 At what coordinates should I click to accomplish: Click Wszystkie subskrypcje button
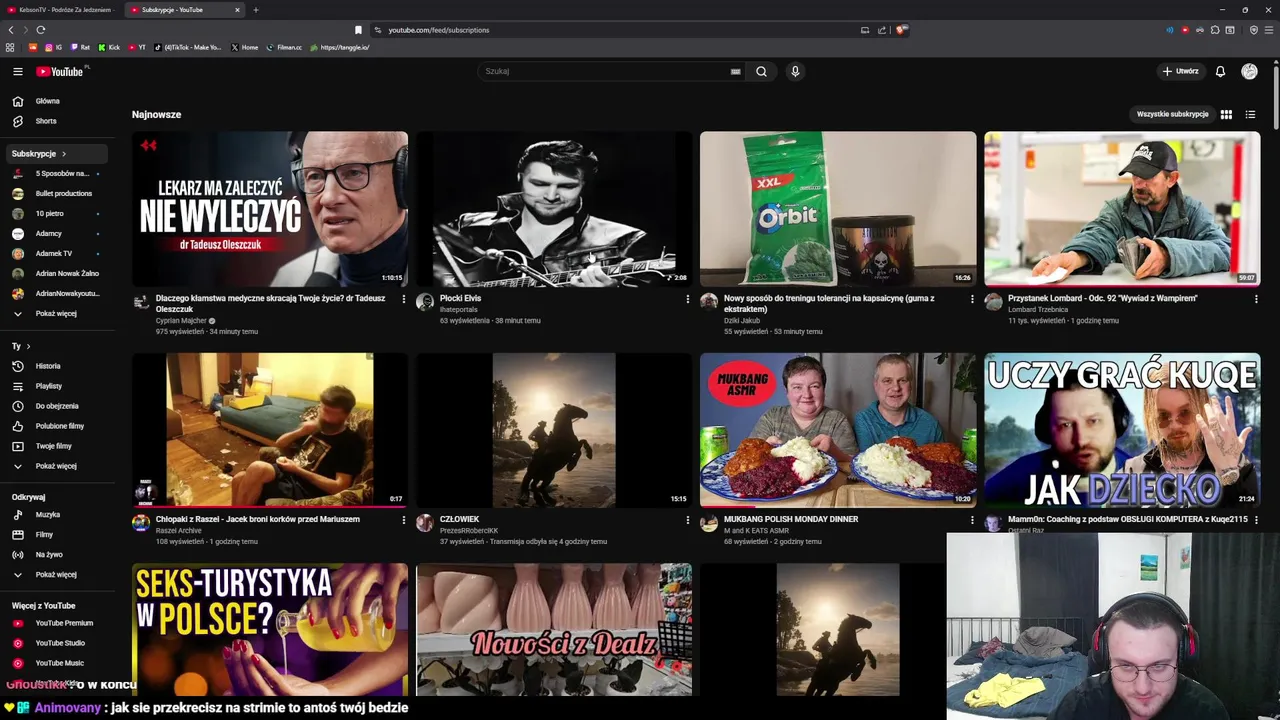click(1172, 114)
